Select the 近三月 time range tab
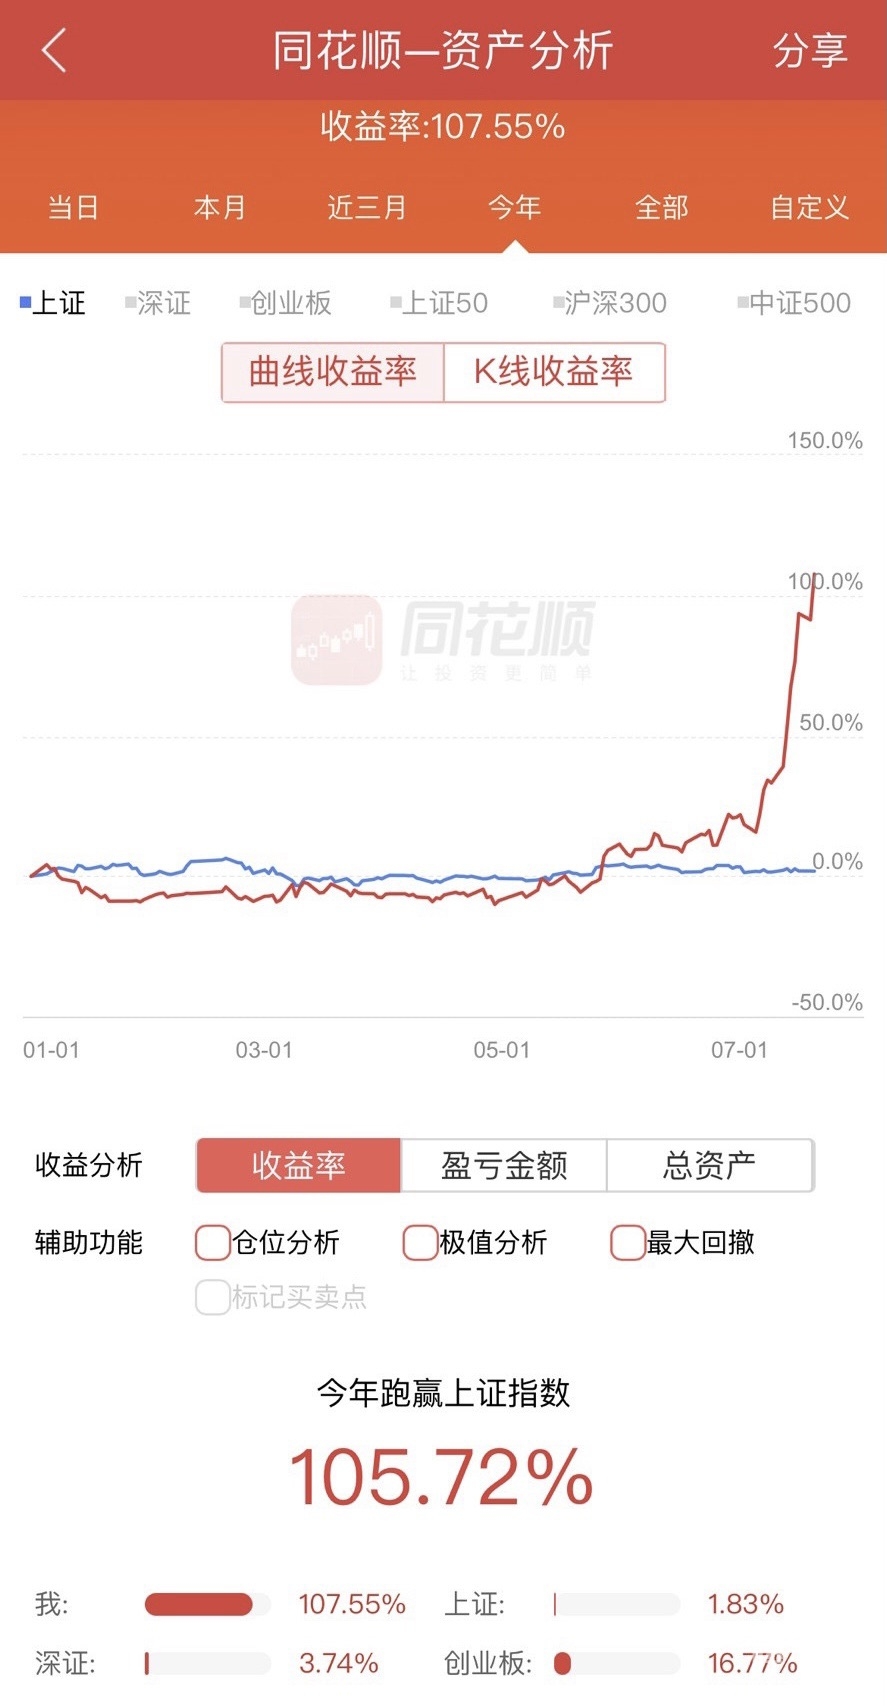The height and width of the screenshot is (1706, 887). [367, 207]
